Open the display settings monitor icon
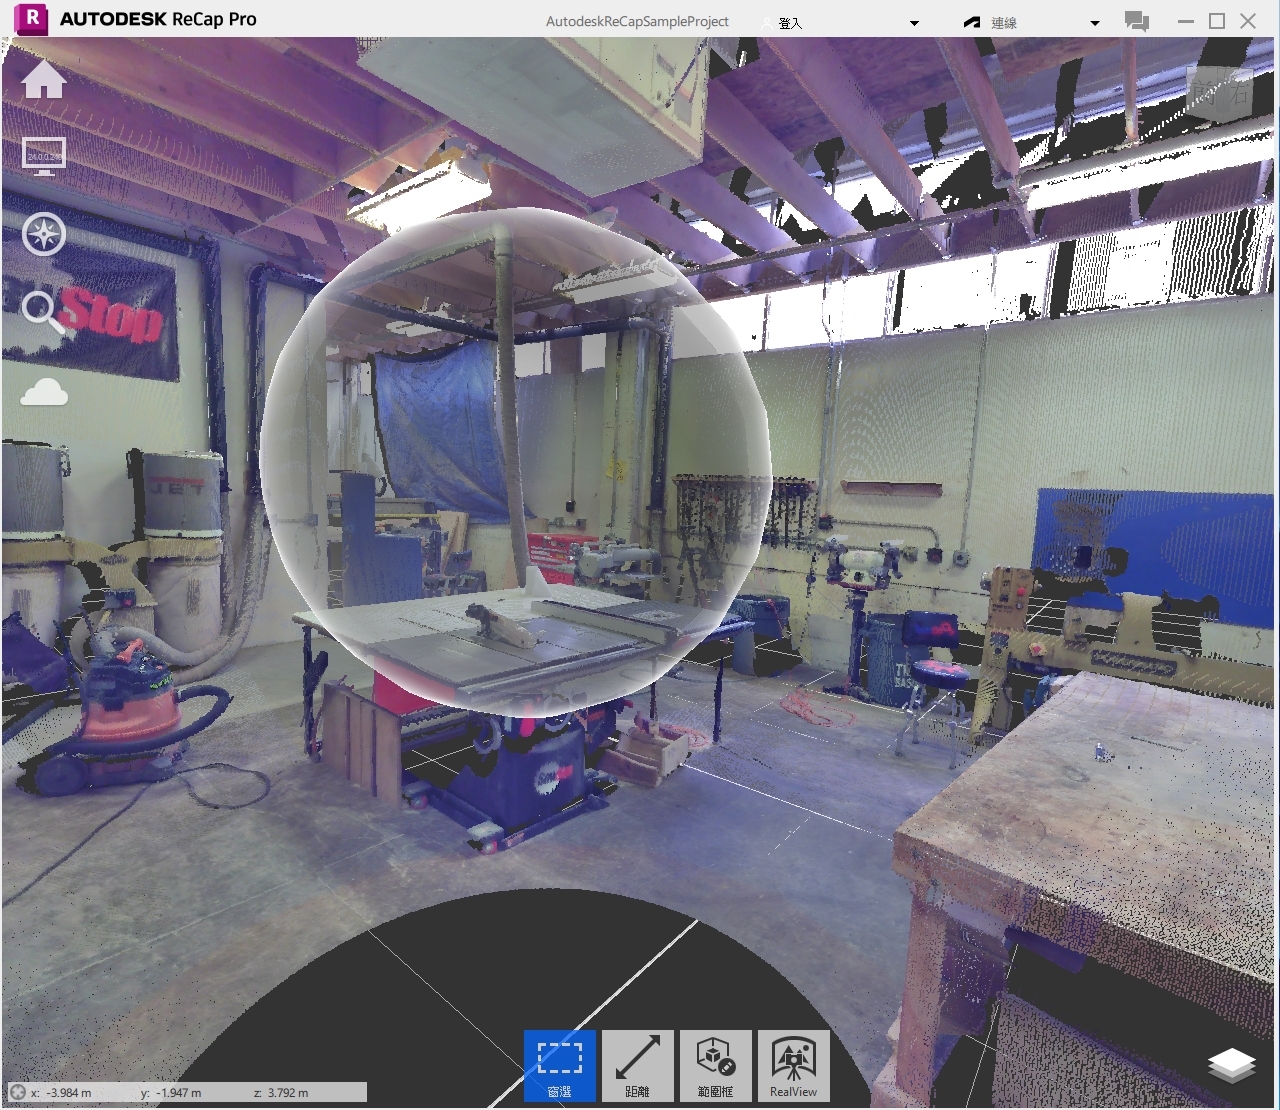Image resolution: width=1280 pixels, height=1110 pixels. pos(44,156)
